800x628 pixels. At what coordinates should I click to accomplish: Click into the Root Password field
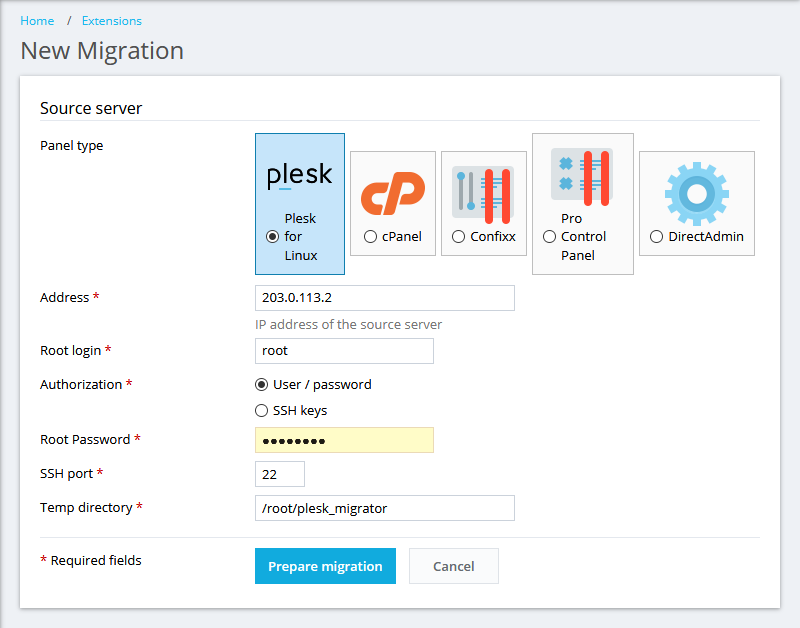point(344,440)
